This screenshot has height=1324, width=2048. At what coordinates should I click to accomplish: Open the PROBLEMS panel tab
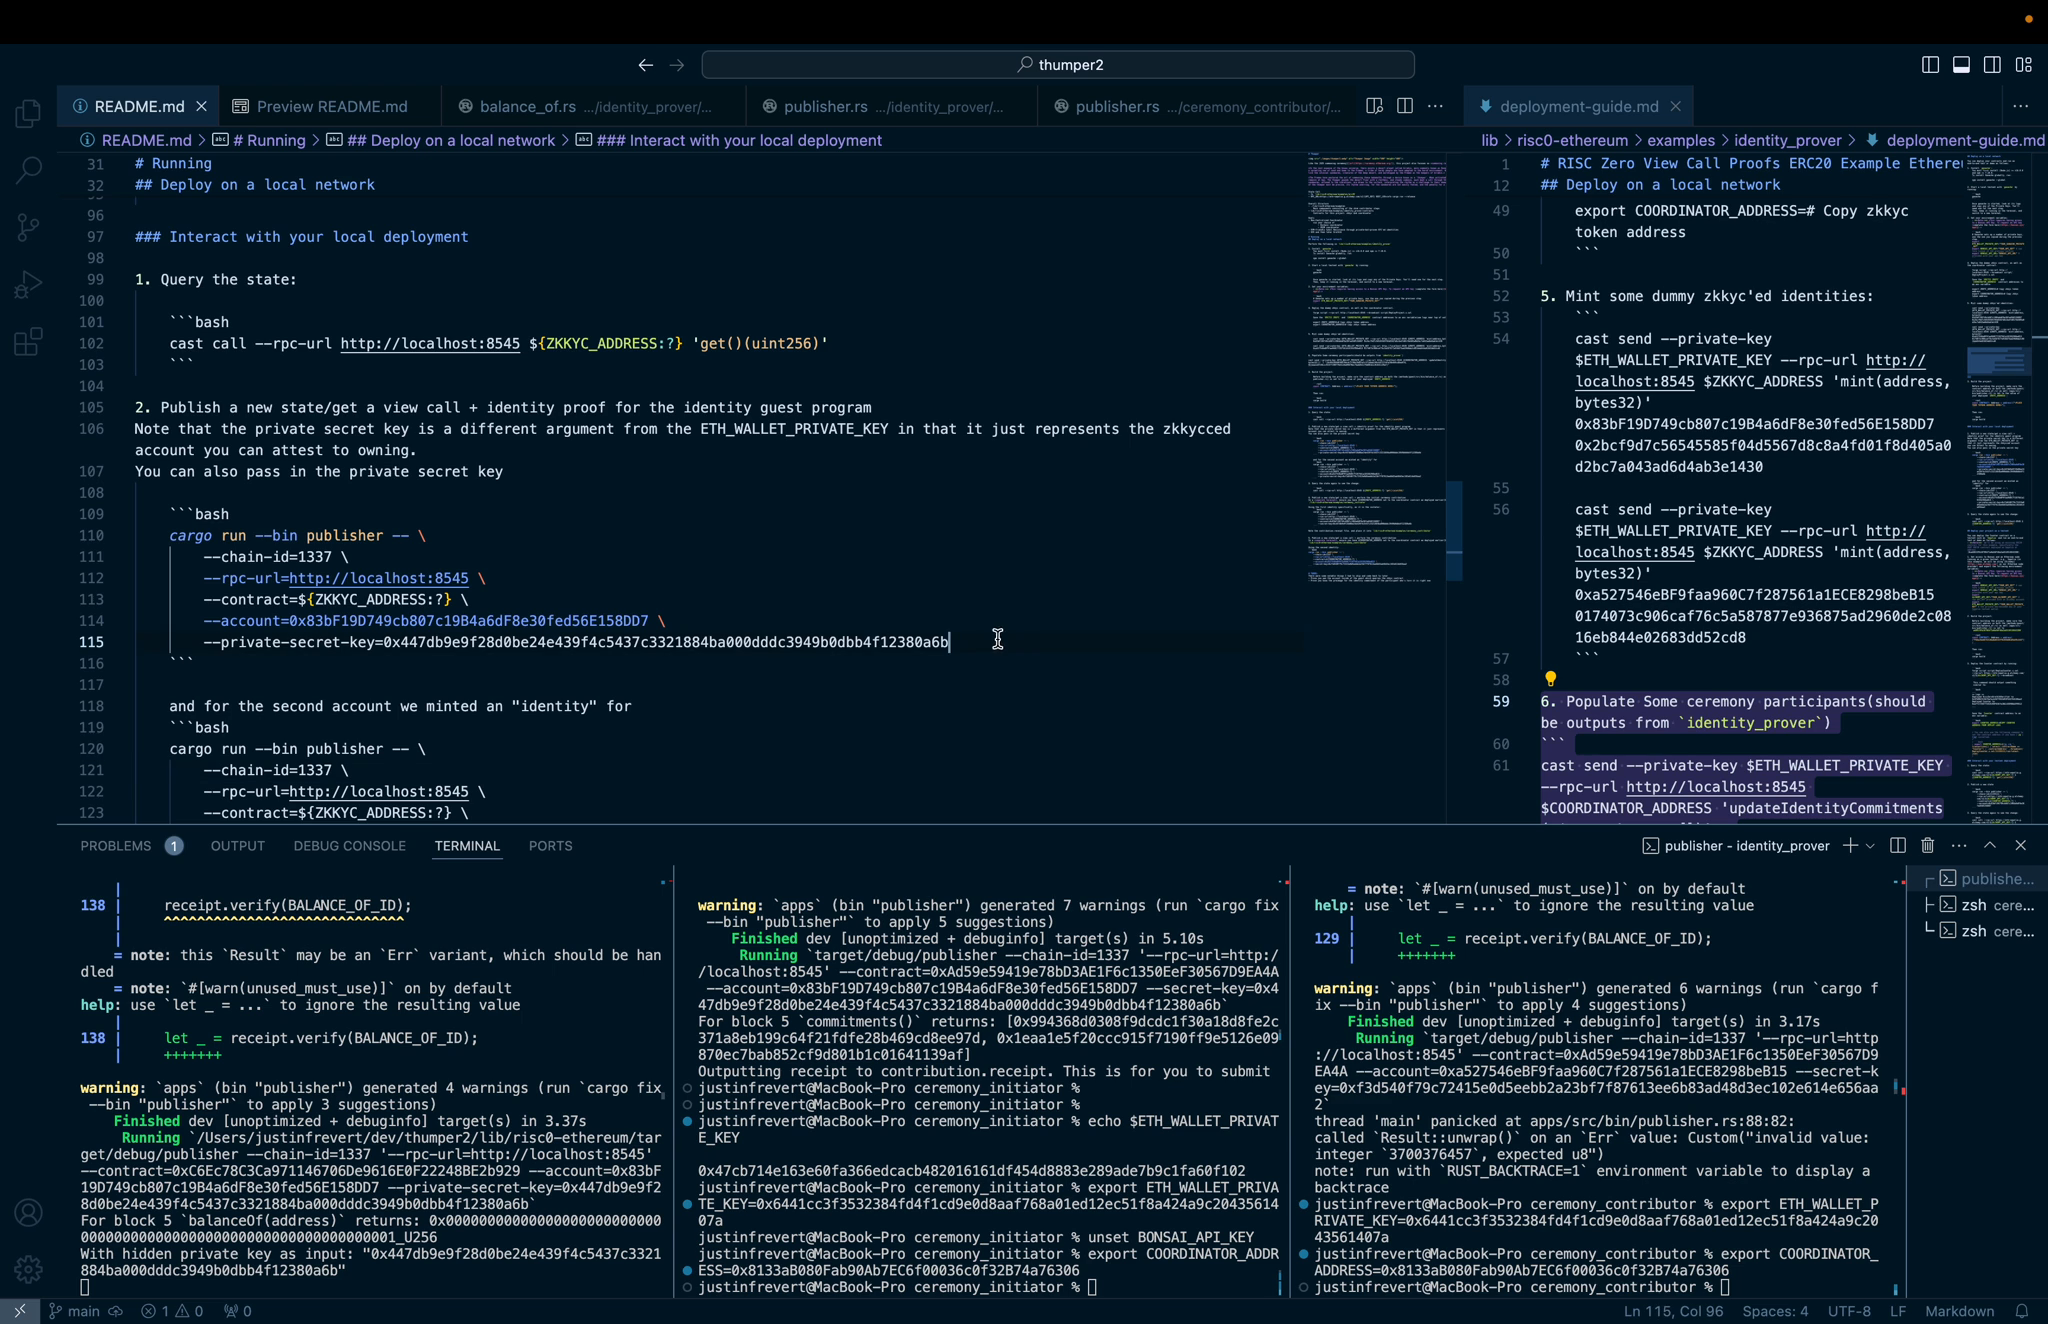(x=115, y=846)
